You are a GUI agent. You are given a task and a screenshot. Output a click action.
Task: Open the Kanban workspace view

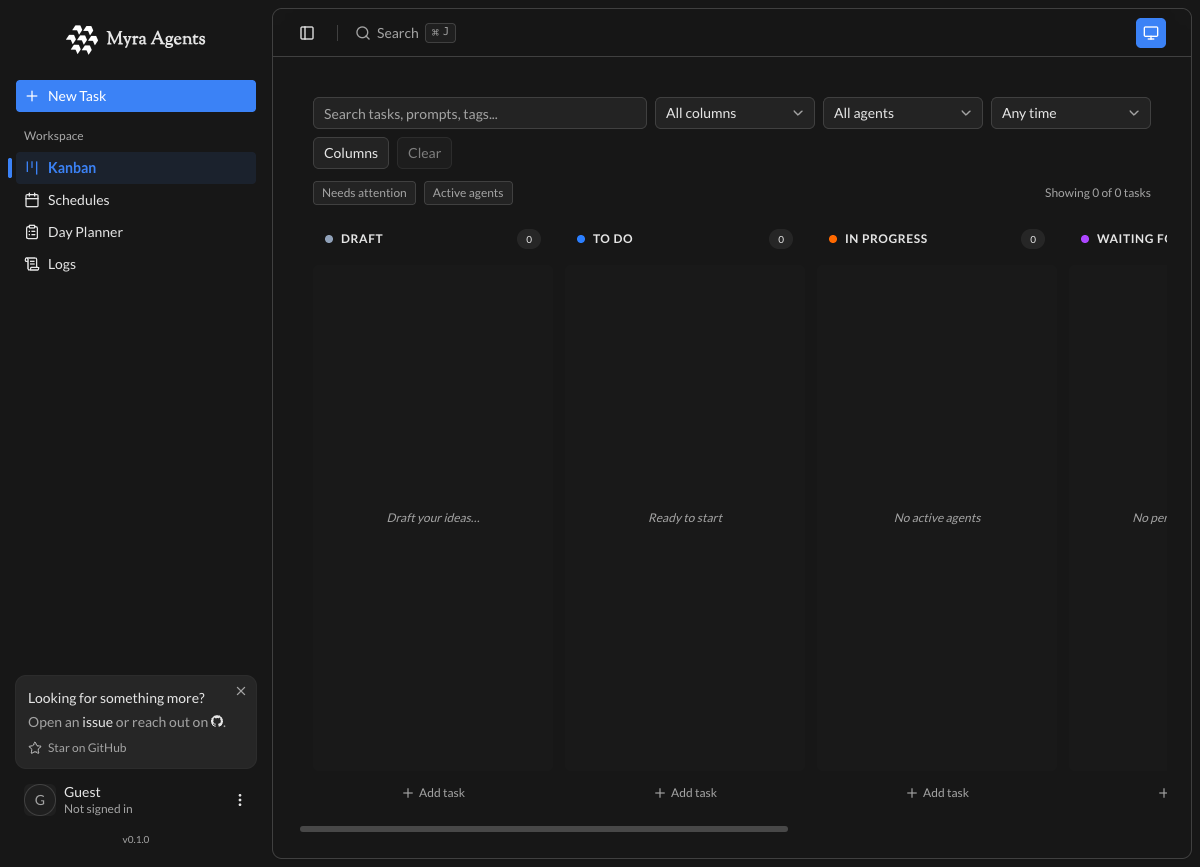[x=136, y=168]
